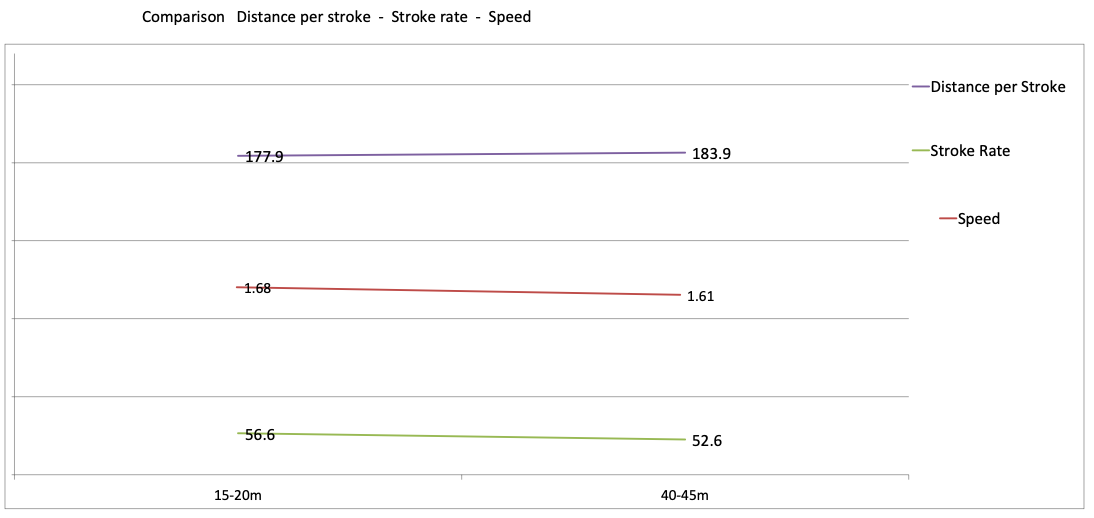
Task: Select the Stroke Rate legend label
Action: click(970, 150)
